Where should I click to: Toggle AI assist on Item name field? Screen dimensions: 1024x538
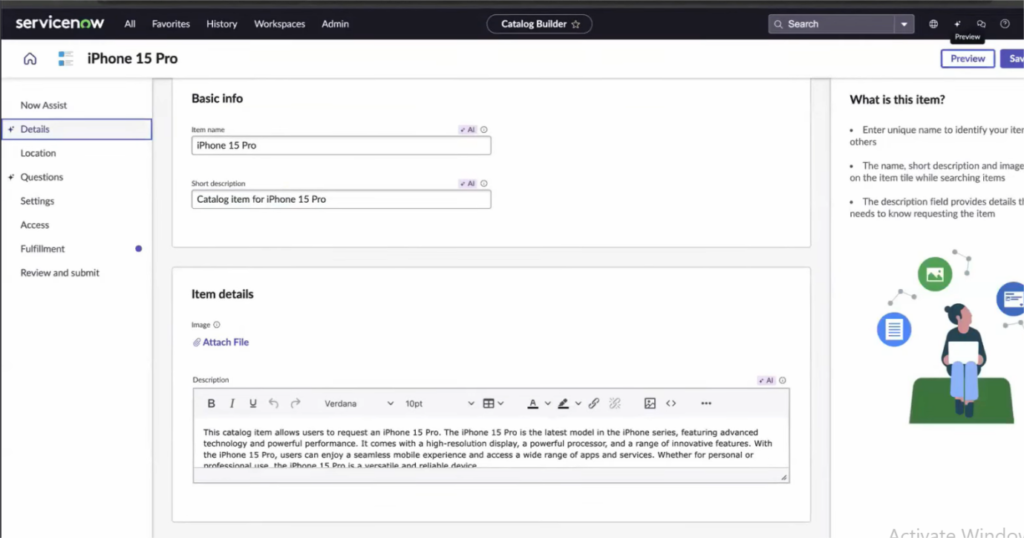coord(468,130)
